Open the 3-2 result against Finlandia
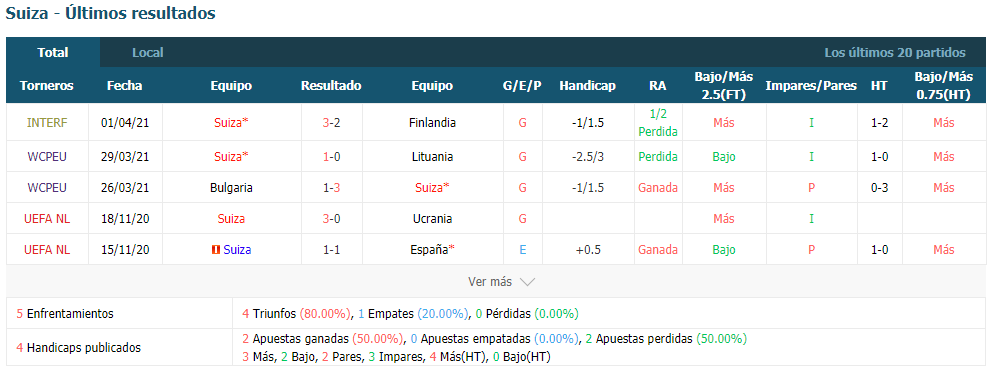 coord(331,123)
